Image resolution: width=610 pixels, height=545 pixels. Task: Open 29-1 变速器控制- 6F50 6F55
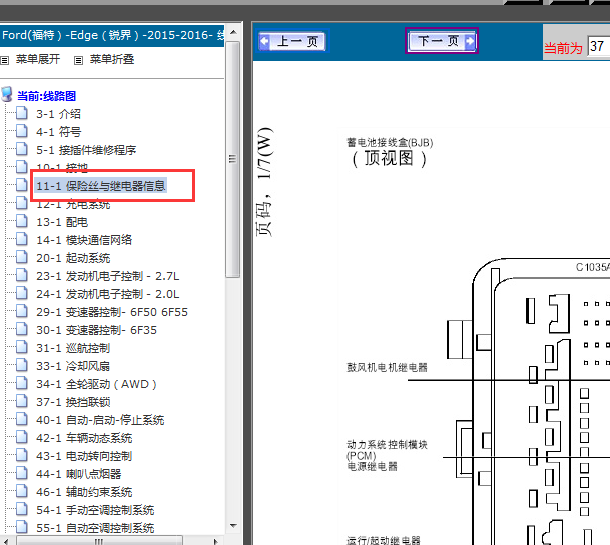(x=112, y=312)
